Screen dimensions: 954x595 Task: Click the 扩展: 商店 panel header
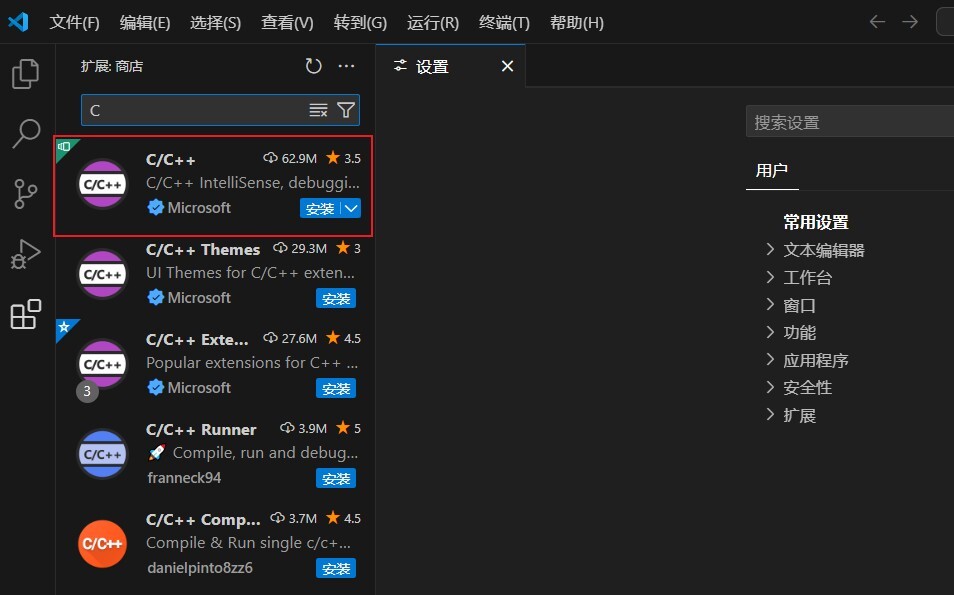tap(112, 66)
